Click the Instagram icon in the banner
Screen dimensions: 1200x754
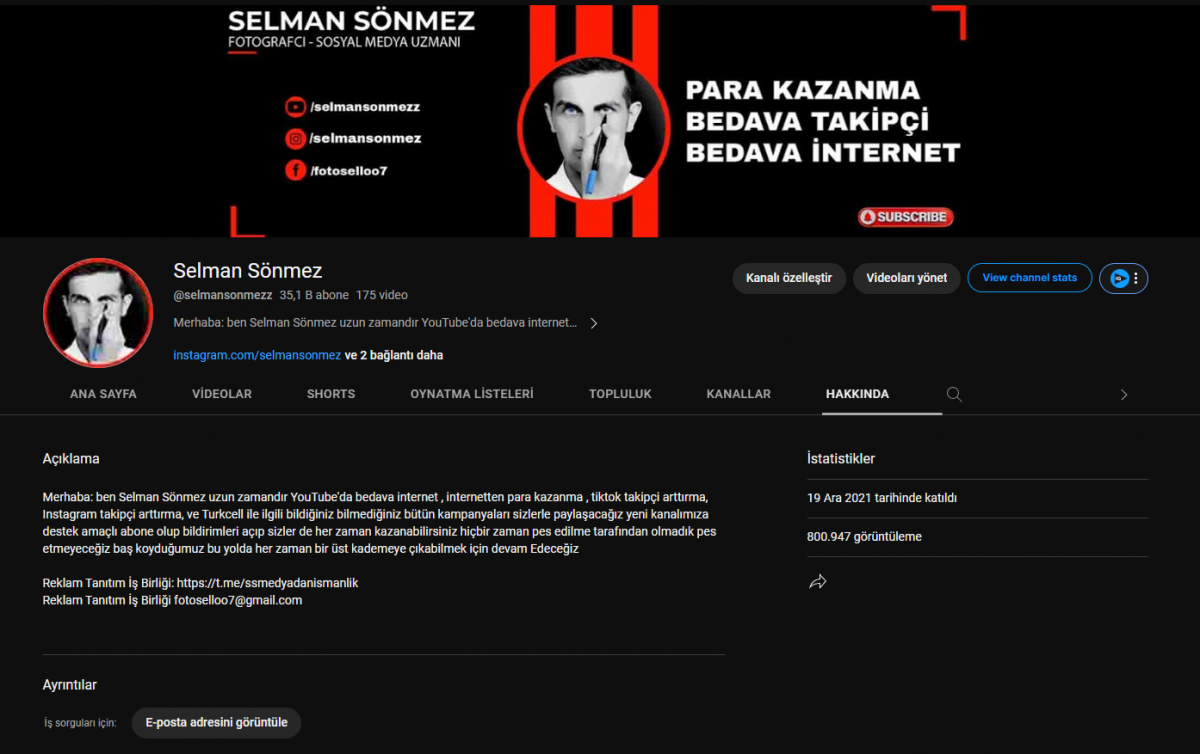(x=295, y=139)
